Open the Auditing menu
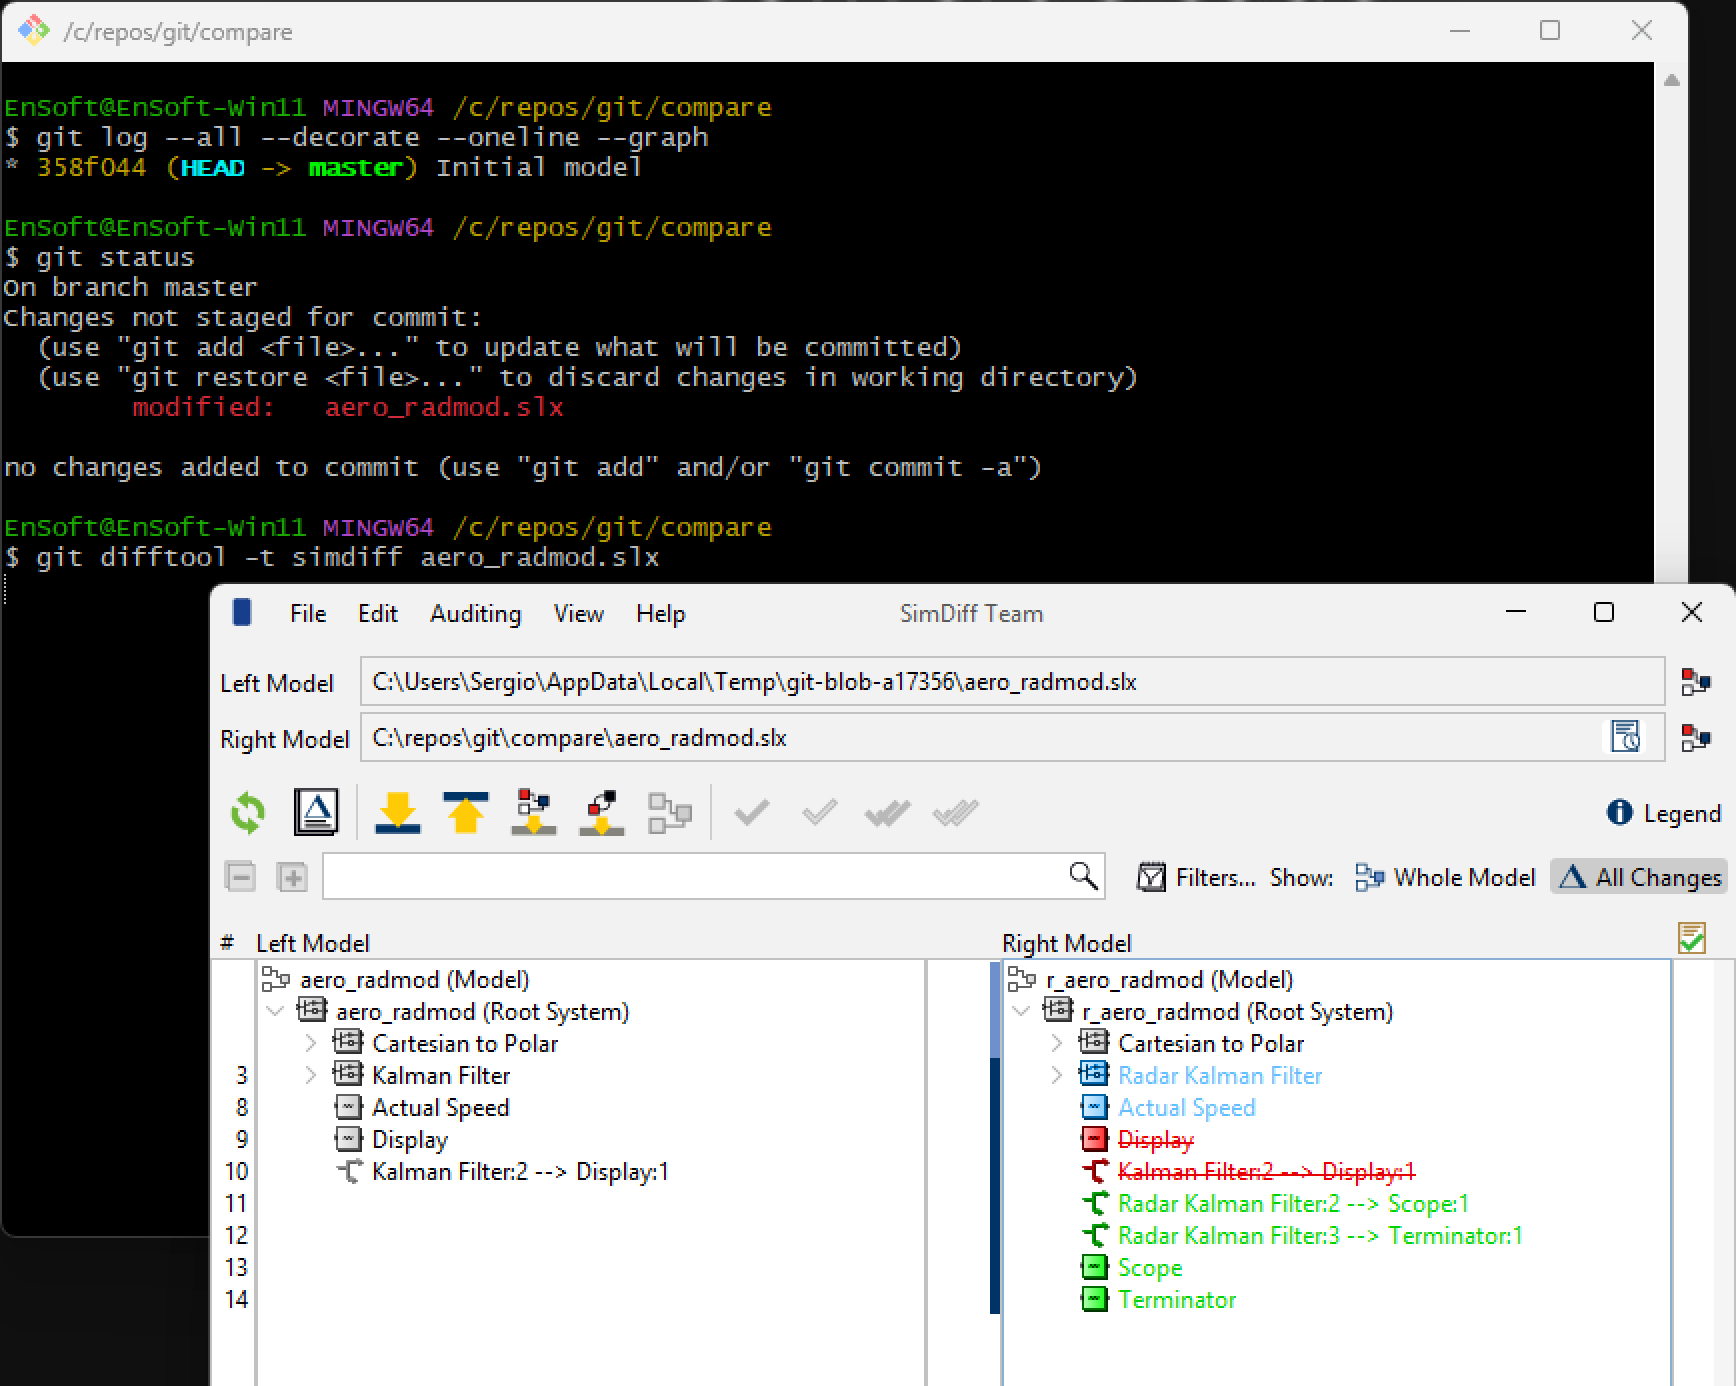Screen dimensions: 1736x1386 coord(476,614)
